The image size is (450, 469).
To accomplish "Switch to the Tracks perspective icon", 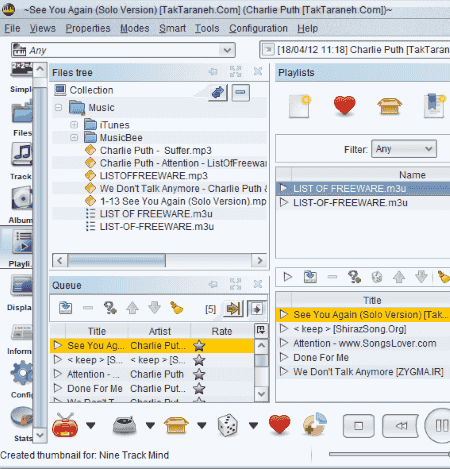I will click(22, 155).
